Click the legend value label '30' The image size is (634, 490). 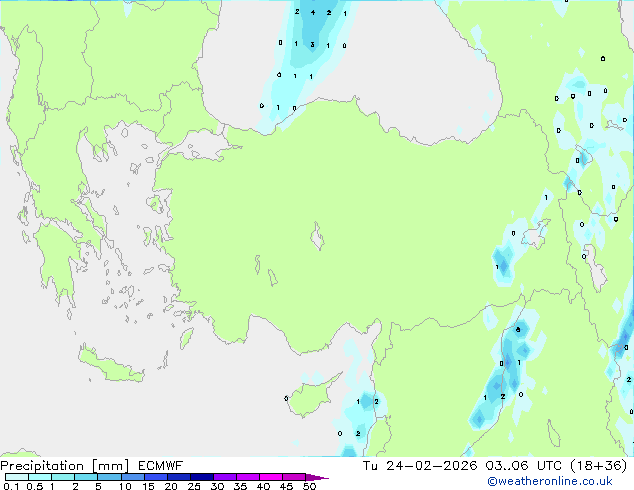pyautogui.click(x=217, y=486)
